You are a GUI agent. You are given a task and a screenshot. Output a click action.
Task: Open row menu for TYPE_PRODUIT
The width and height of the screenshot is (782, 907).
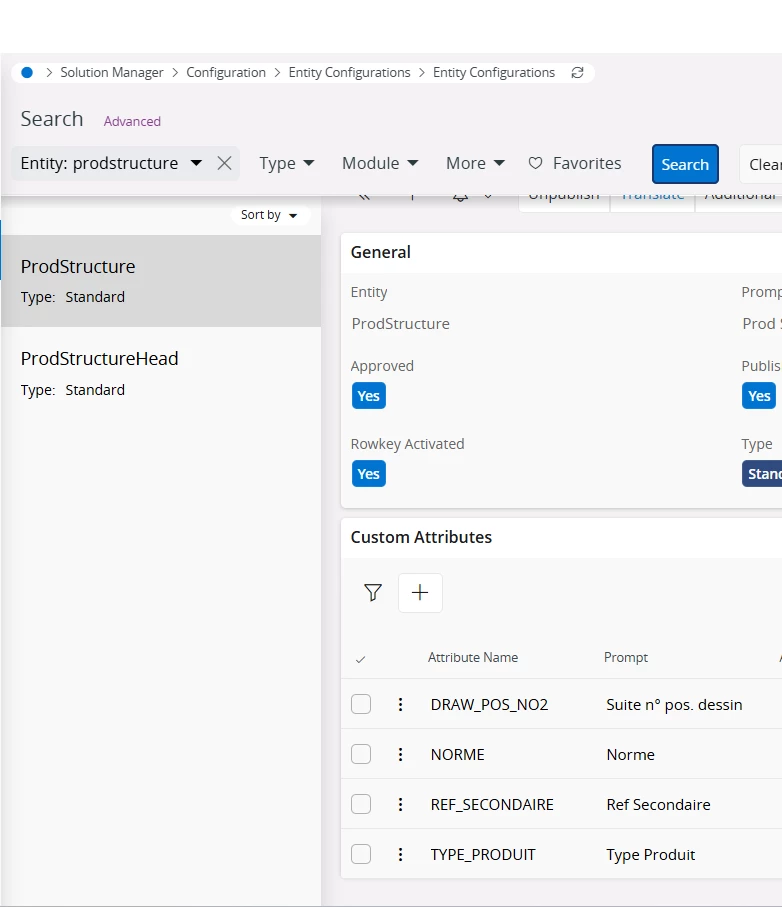[x=400, y=855]
